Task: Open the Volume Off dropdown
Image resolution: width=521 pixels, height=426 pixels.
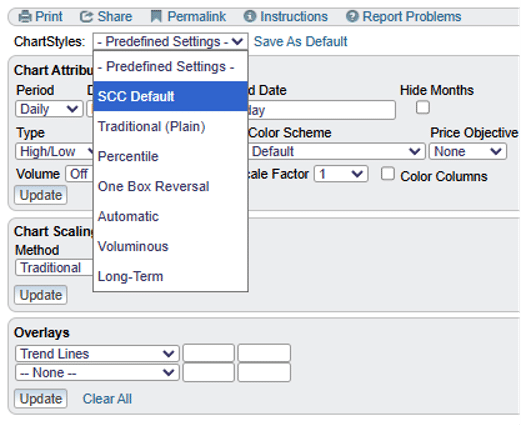Action: (x=79, y=174)
